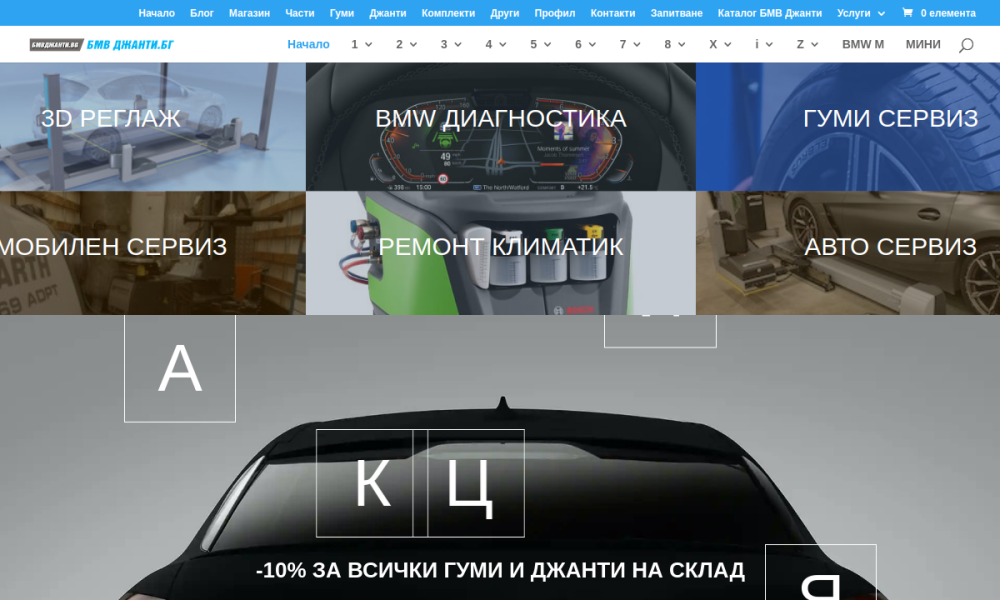Click the boxed letter Ц
1000x600 pixels.
tap(469, 483)
